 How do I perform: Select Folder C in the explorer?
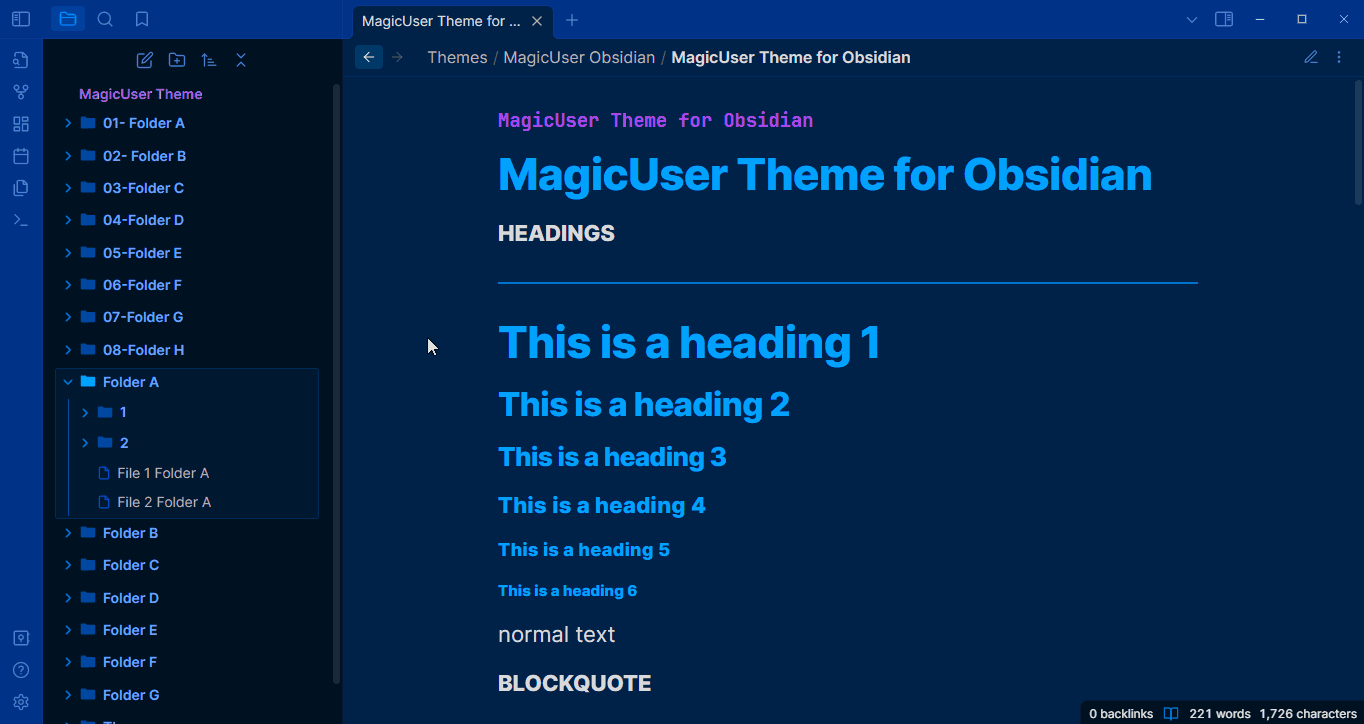187,565
